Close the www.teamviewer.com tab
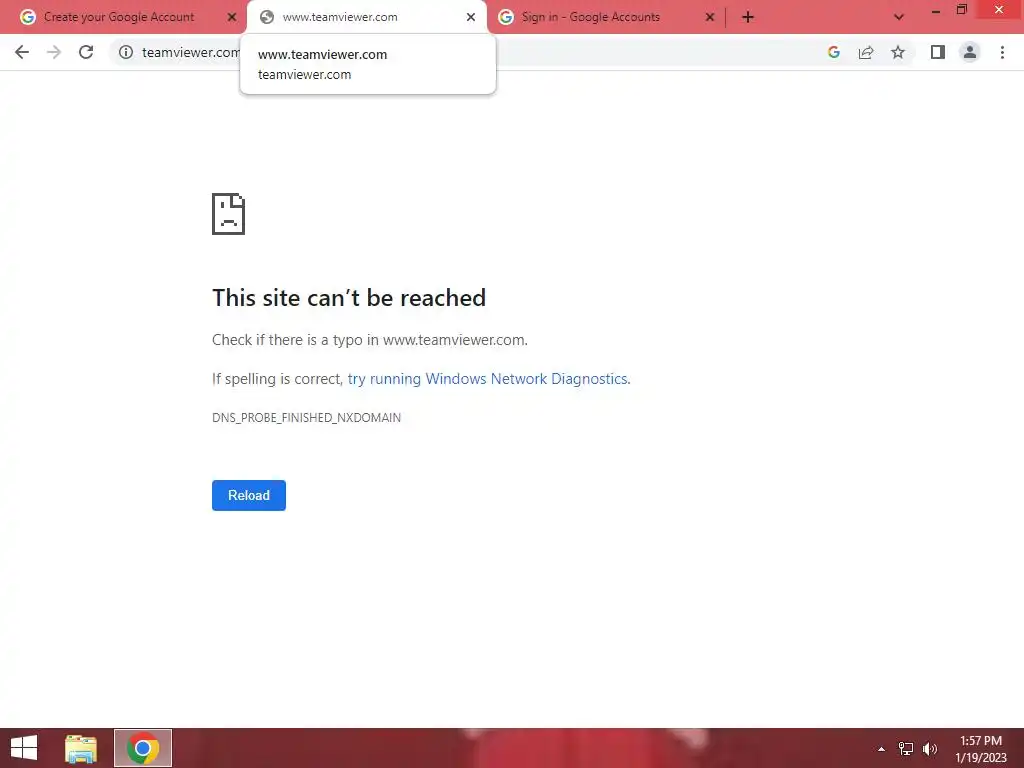Viewport: 1024px width, 768px height. (x=471, y=18)
